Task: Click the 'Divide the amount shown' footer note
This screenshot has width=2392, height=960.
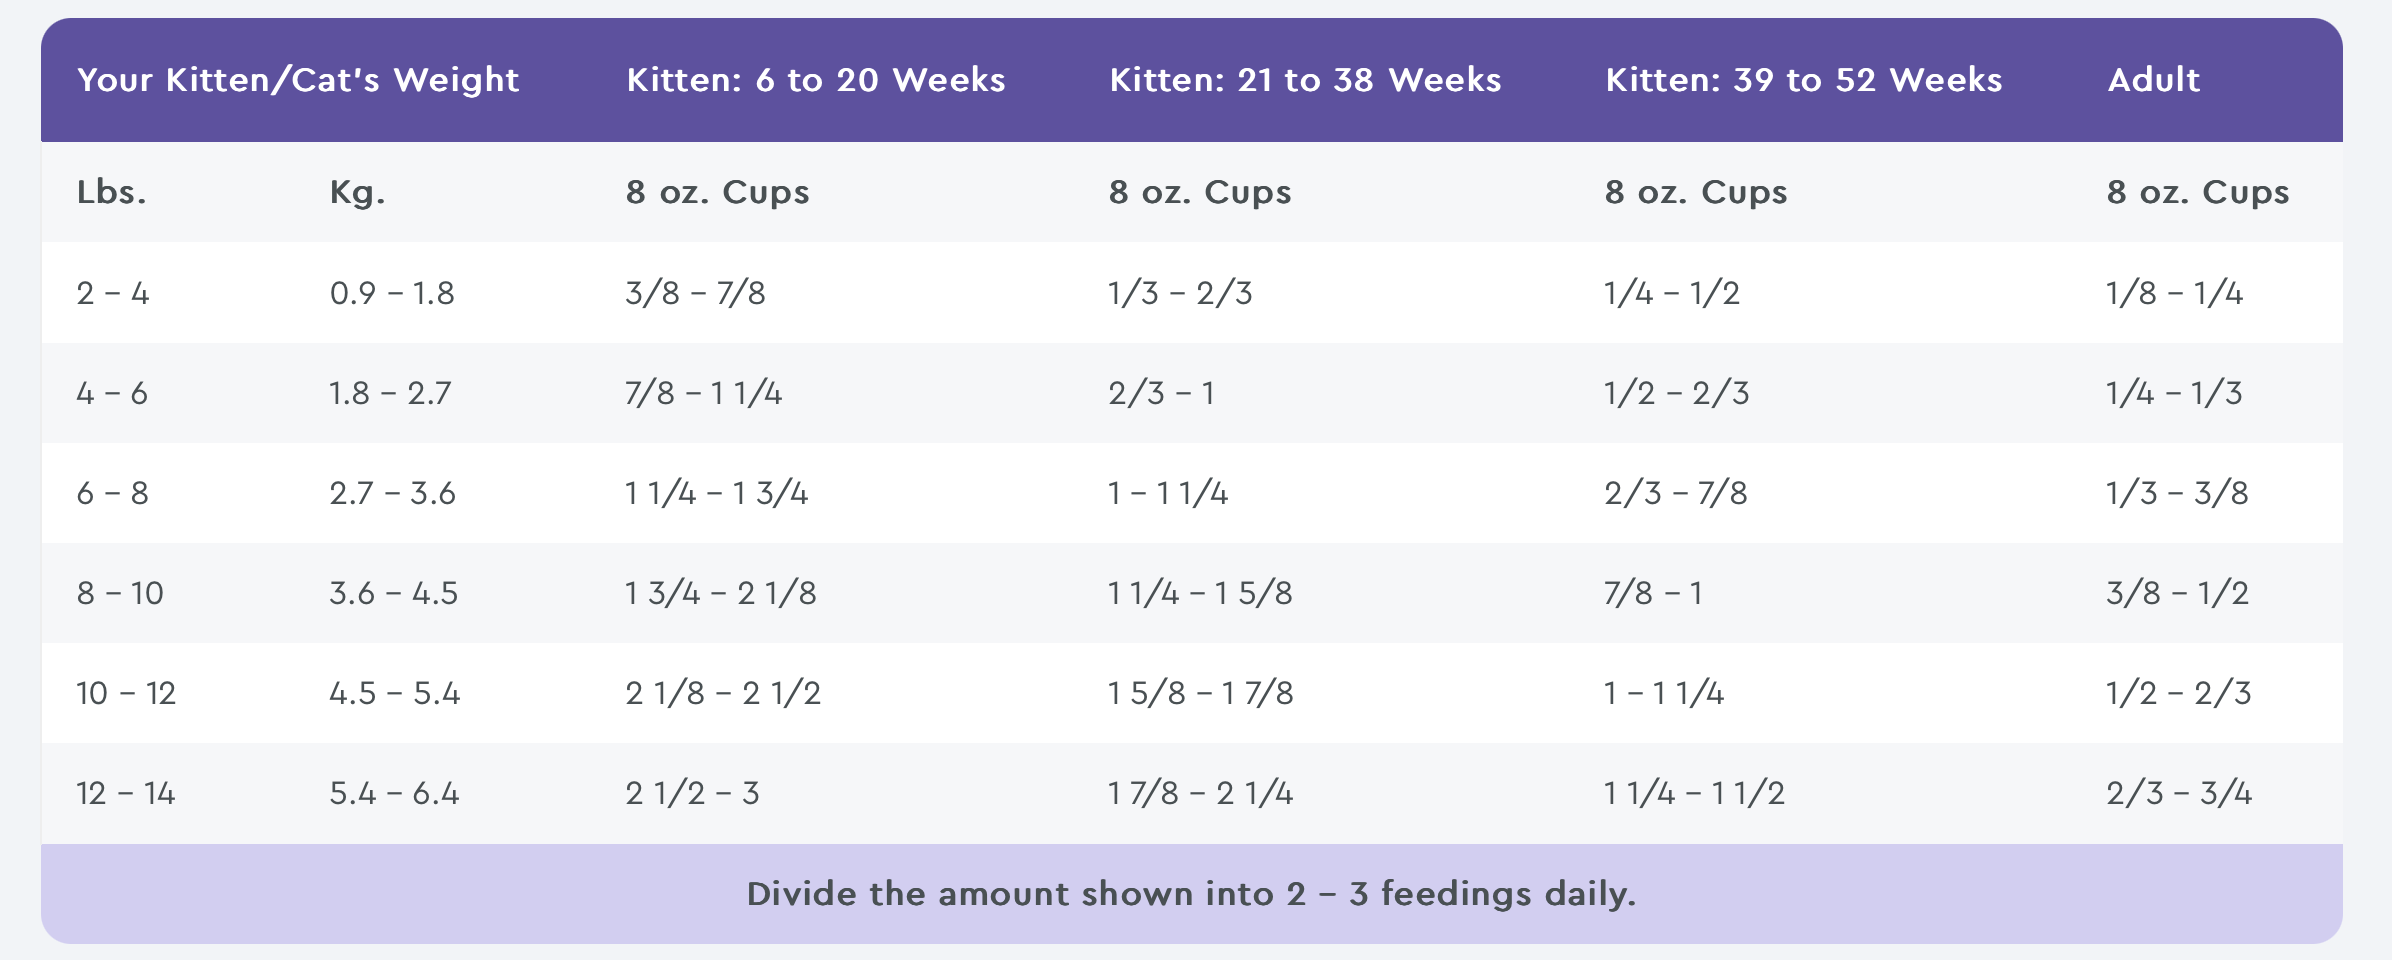Action: [x=1191, y=893]
